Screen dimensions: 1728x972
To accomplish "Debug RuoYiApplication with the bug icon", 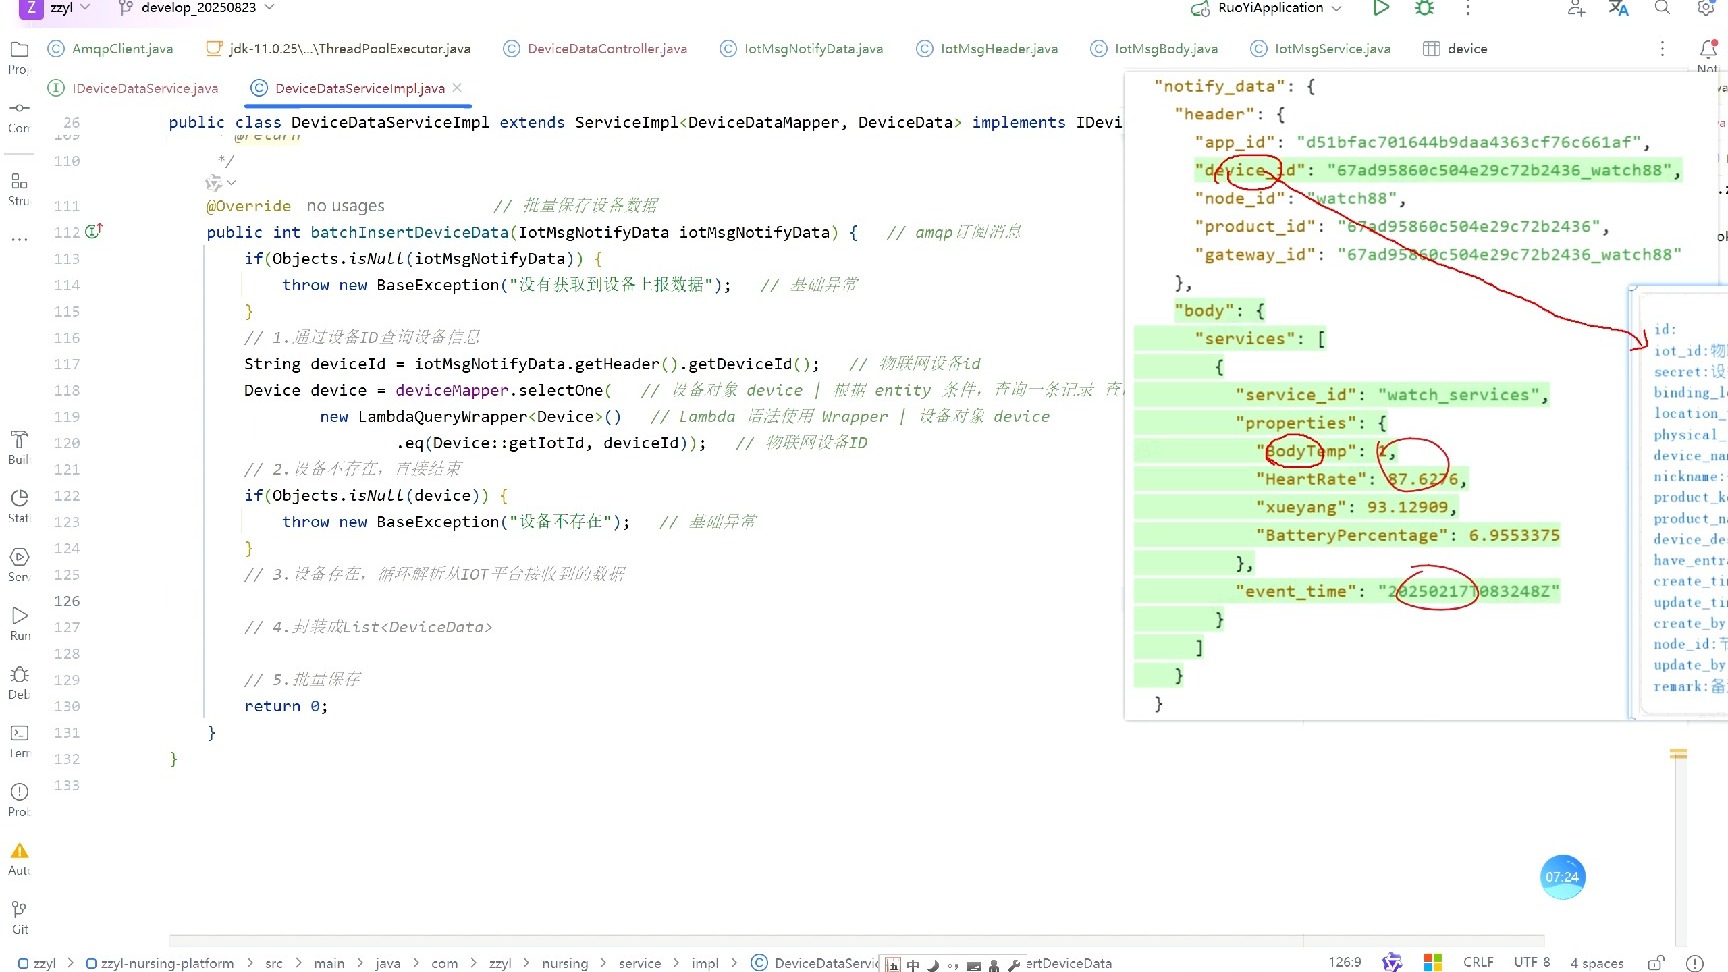I will [1425, 8].
